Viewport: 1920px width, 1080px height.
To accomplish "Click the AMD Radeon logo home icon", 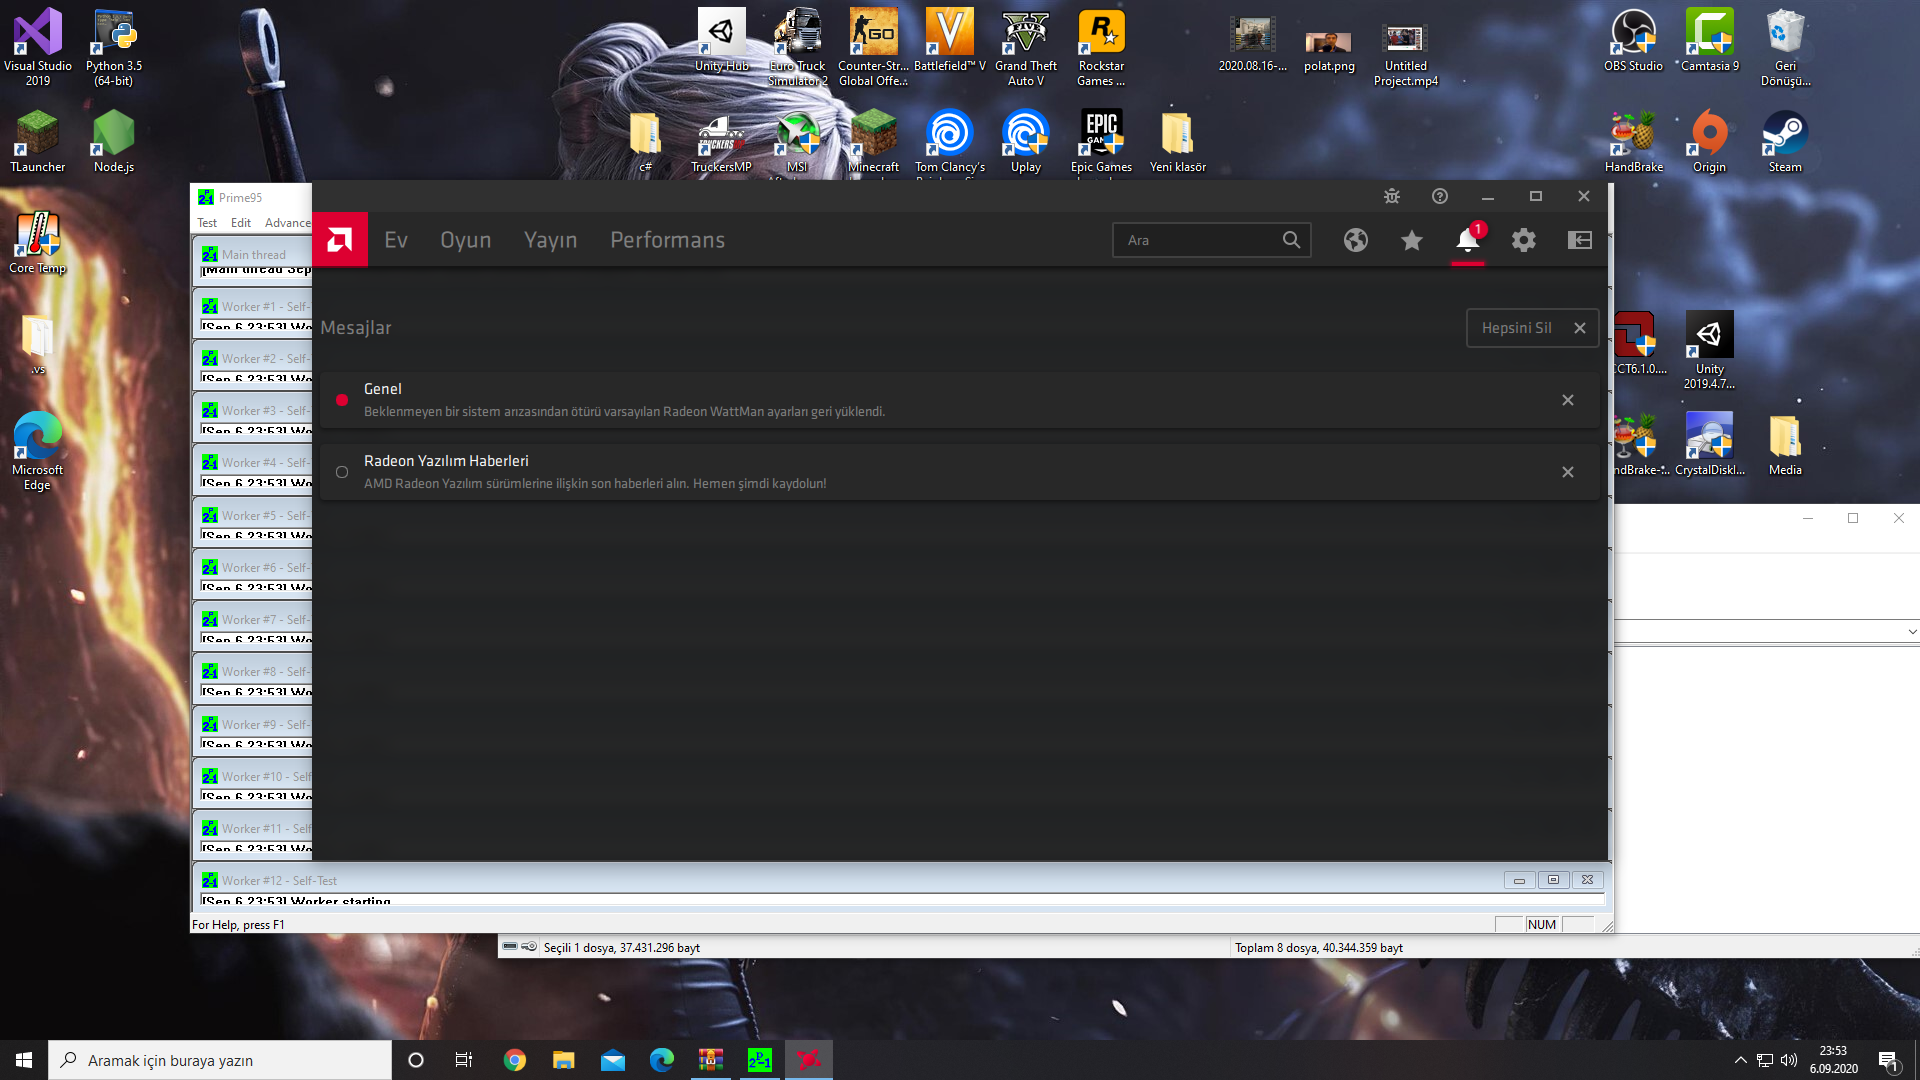I will [x=340, y=240].
